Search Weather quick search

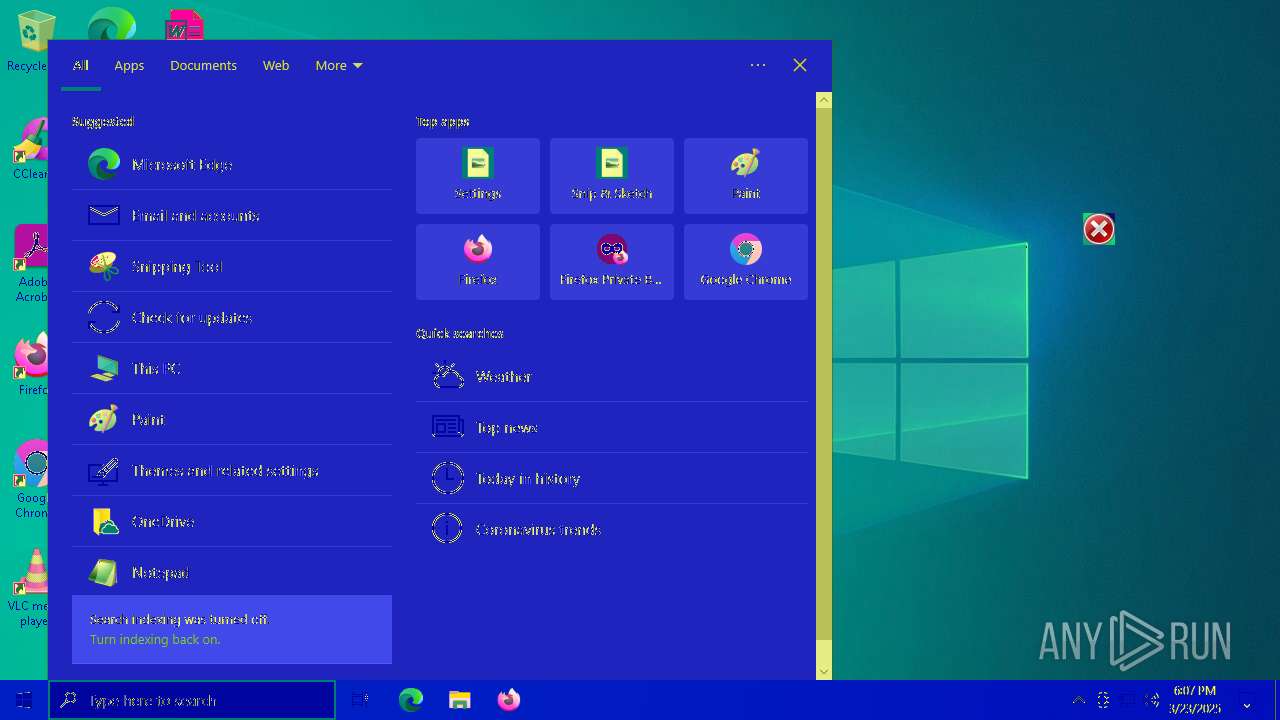(612, 376)
